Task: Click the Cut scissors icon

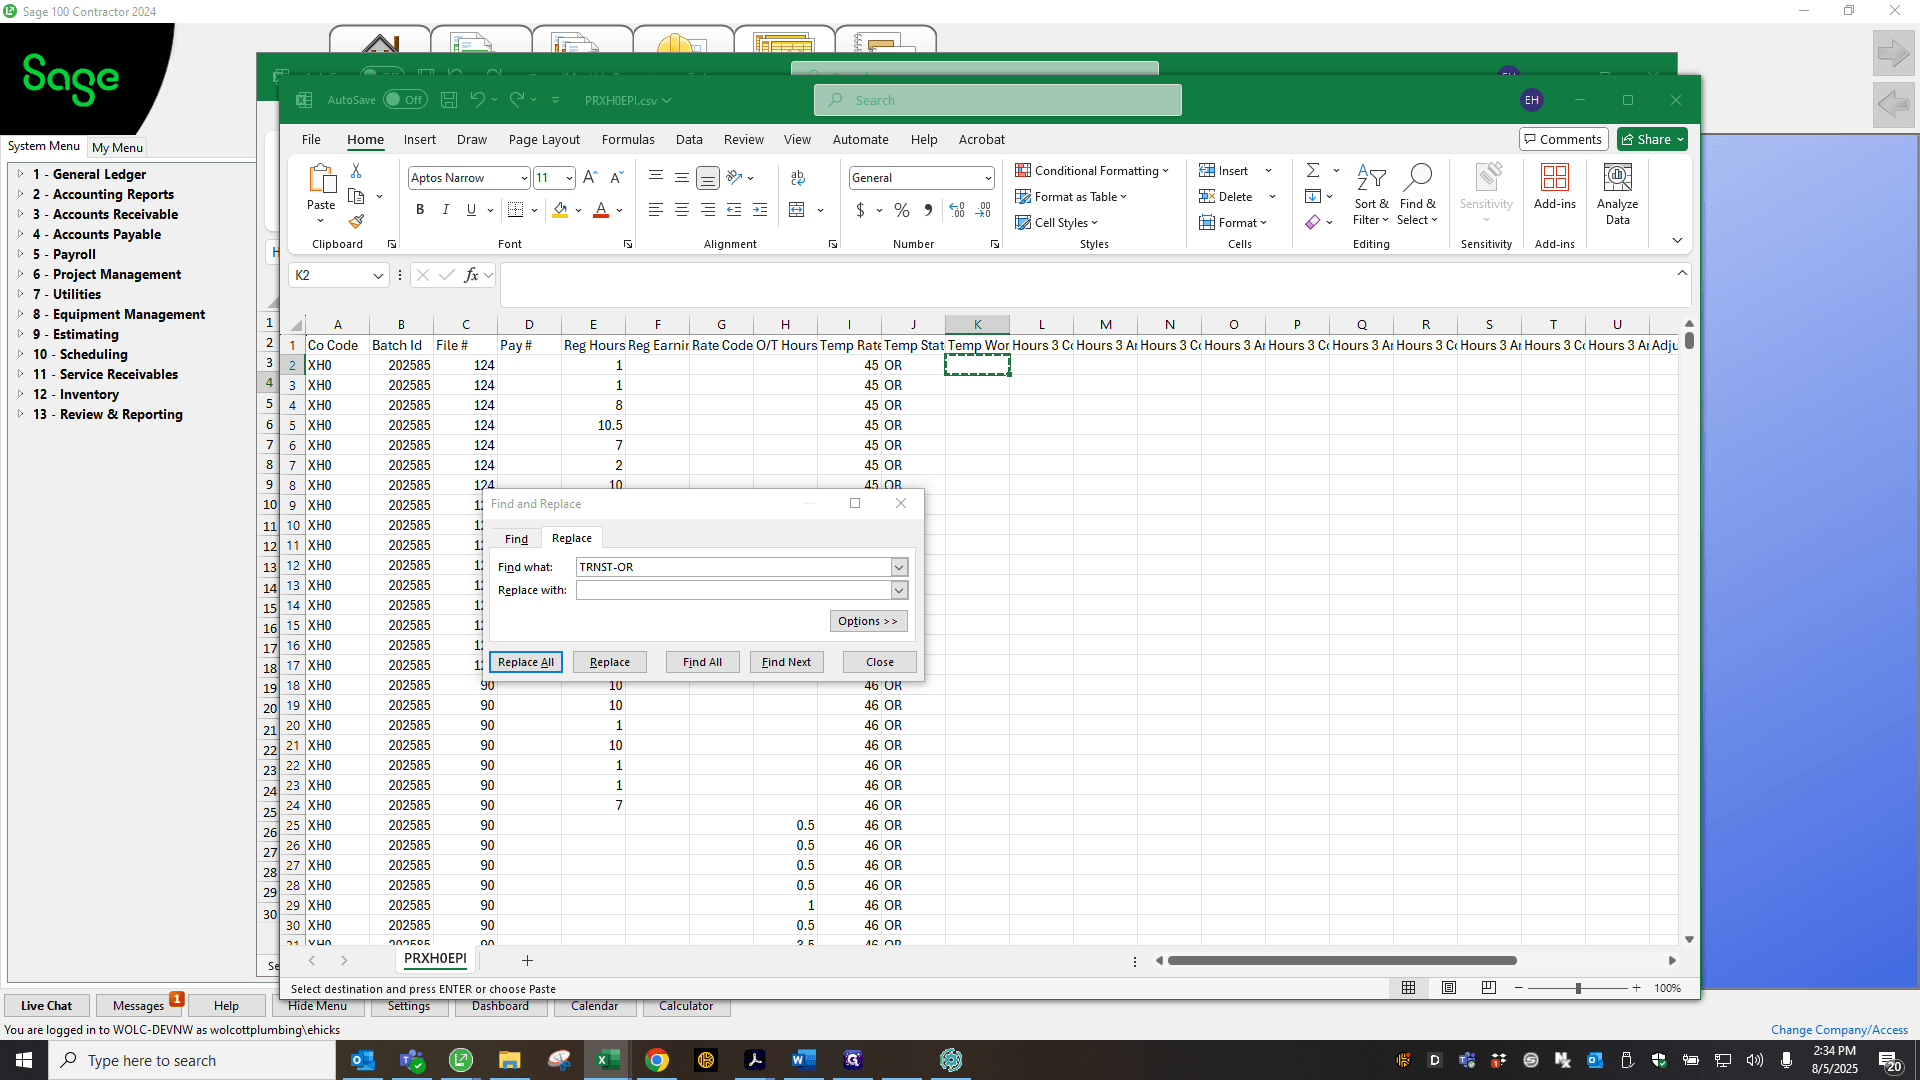Action: pos(356,171)
